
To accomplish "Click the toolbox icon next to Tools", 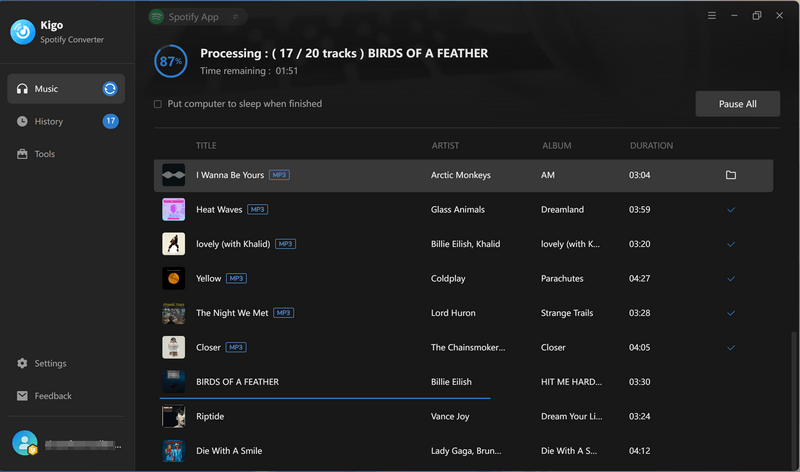I will coord(22,154).
